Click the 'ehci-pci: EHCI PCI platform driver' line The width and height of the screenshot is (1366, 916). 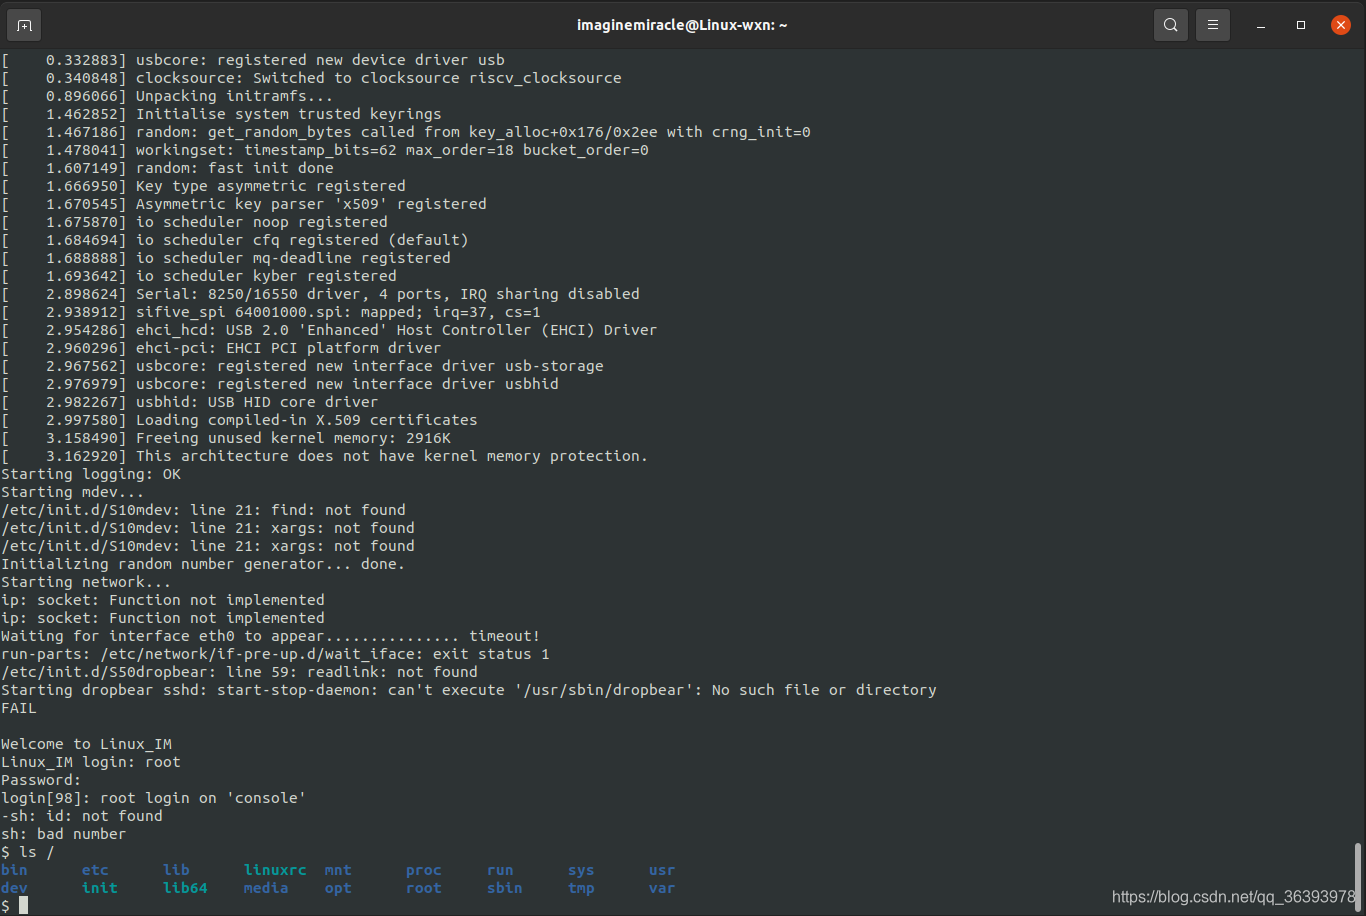coord(221,348)
